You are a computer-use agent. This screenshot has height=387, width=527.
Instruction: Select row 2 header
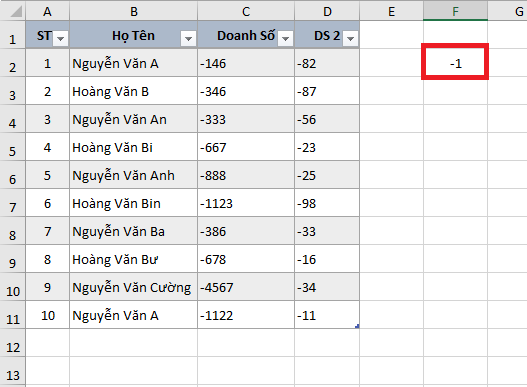(x=12, y=63)
